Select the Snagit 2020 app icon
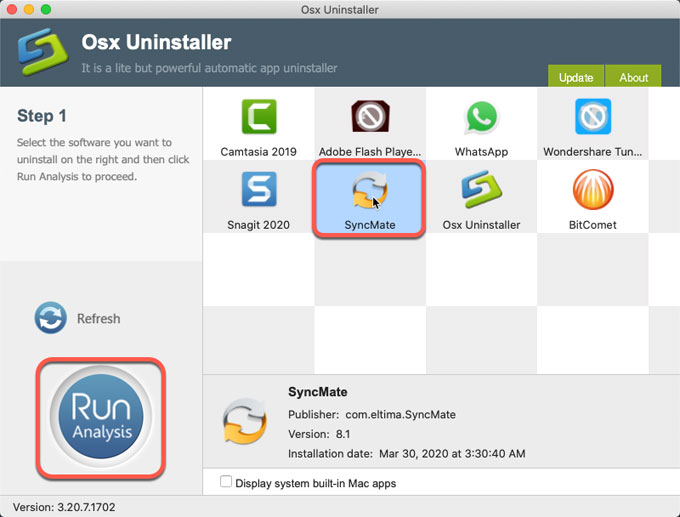 tap(259, 189)
